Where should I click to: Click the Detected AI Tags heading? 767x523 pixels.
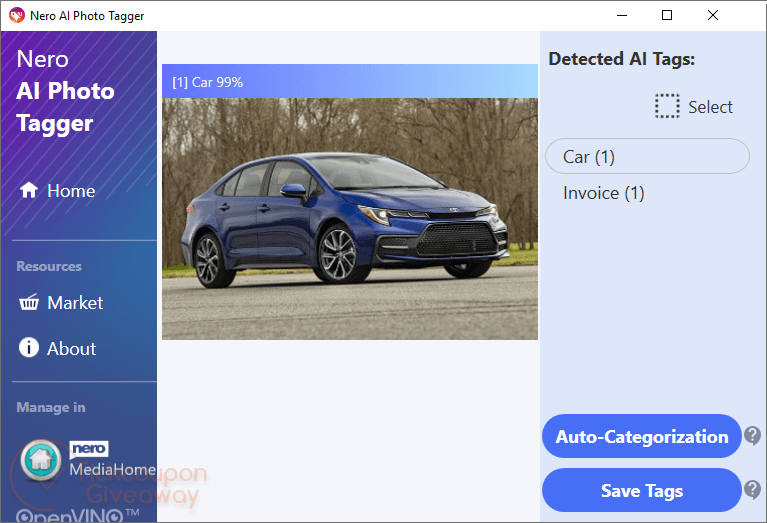point(621,59)
